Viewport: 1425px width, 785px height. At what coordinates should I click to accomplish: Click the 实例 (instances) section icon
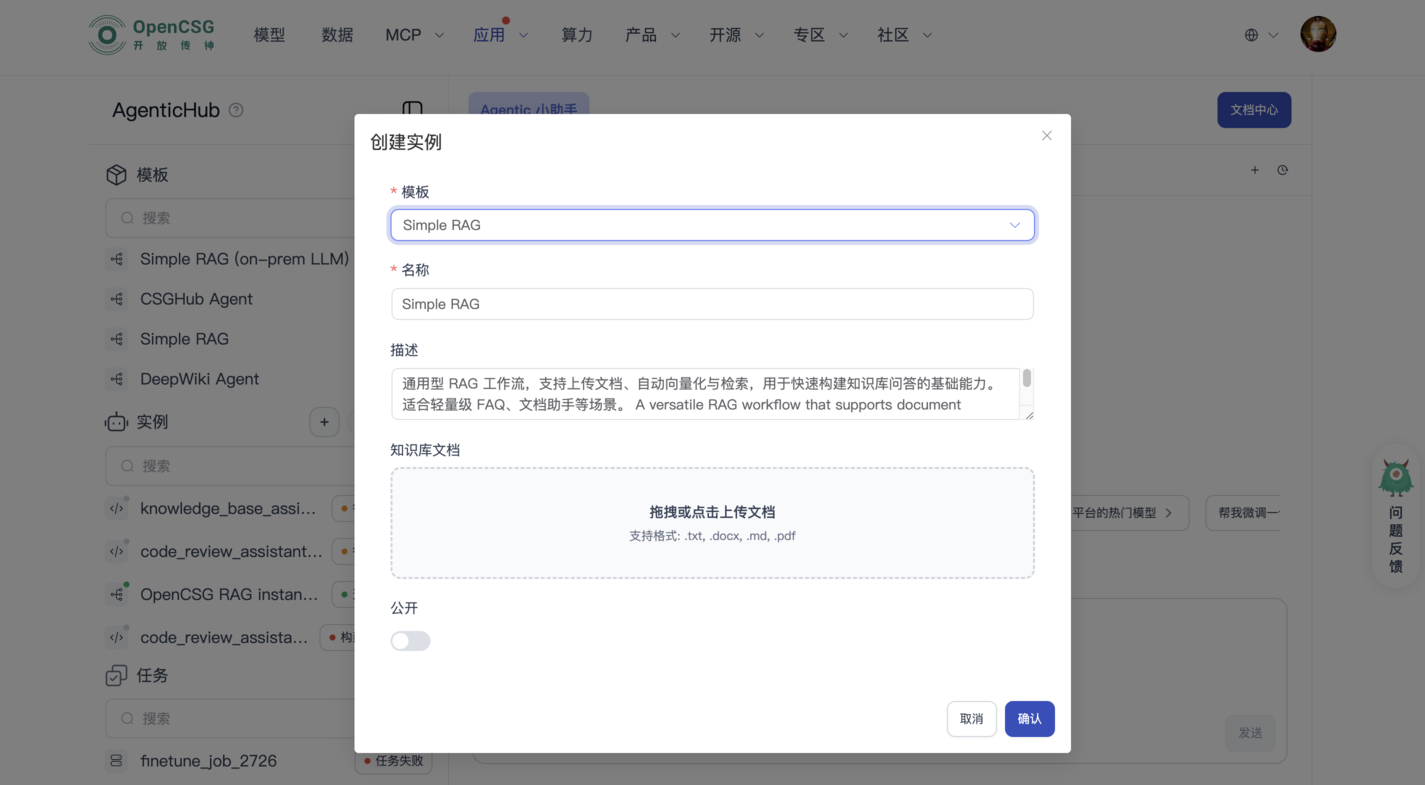[116, 421]
